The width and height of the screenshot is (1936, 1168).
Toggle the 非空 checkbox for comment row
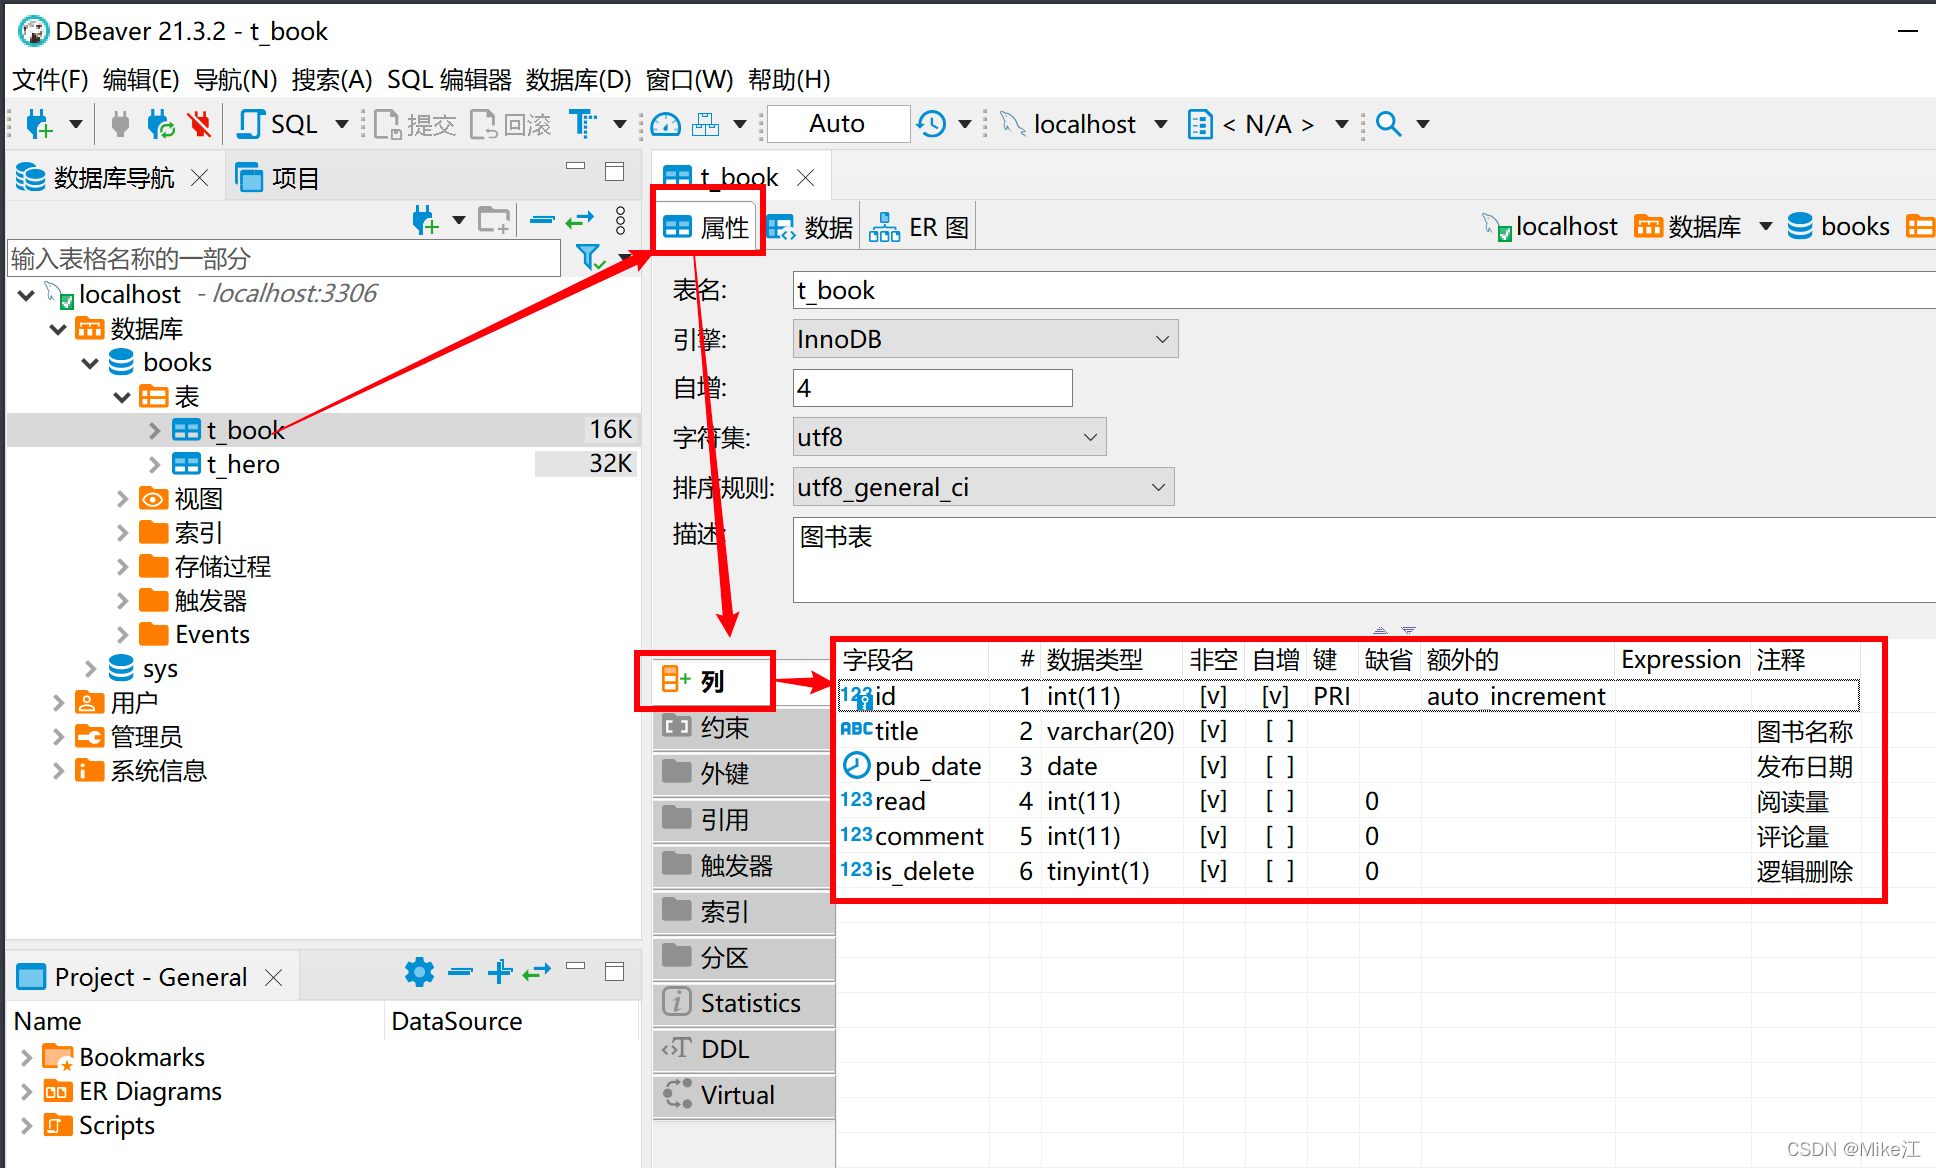(1213, 836)
